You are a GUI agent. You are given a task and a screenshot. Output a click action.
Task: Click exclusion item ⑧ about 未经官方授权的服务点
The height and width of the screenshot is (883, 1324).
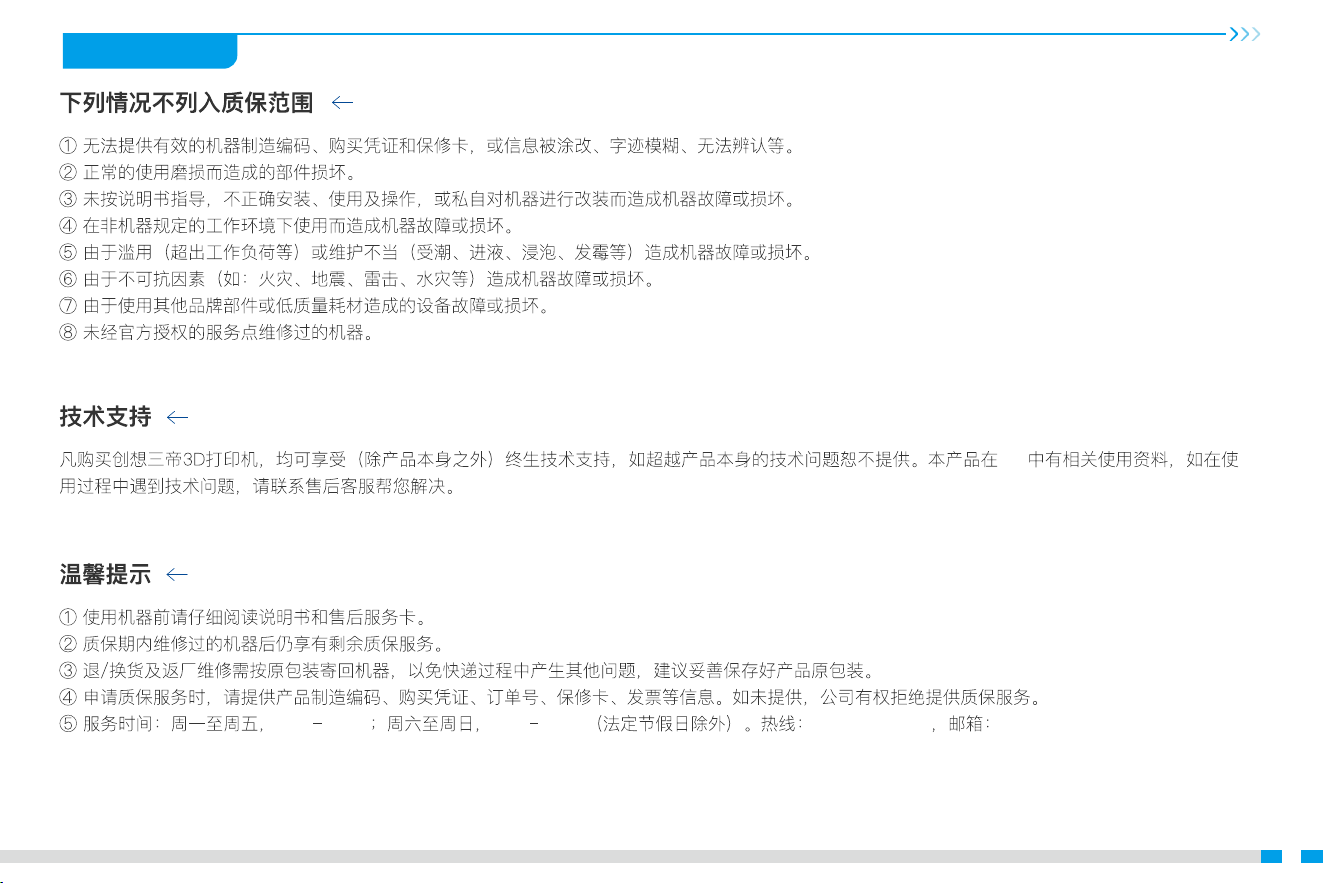(217, 333)
